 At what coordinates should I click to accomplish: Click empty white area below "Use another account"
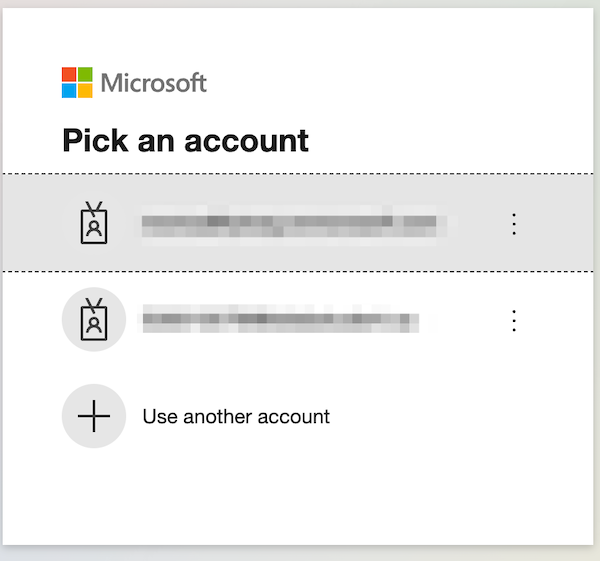coord(300,495)
